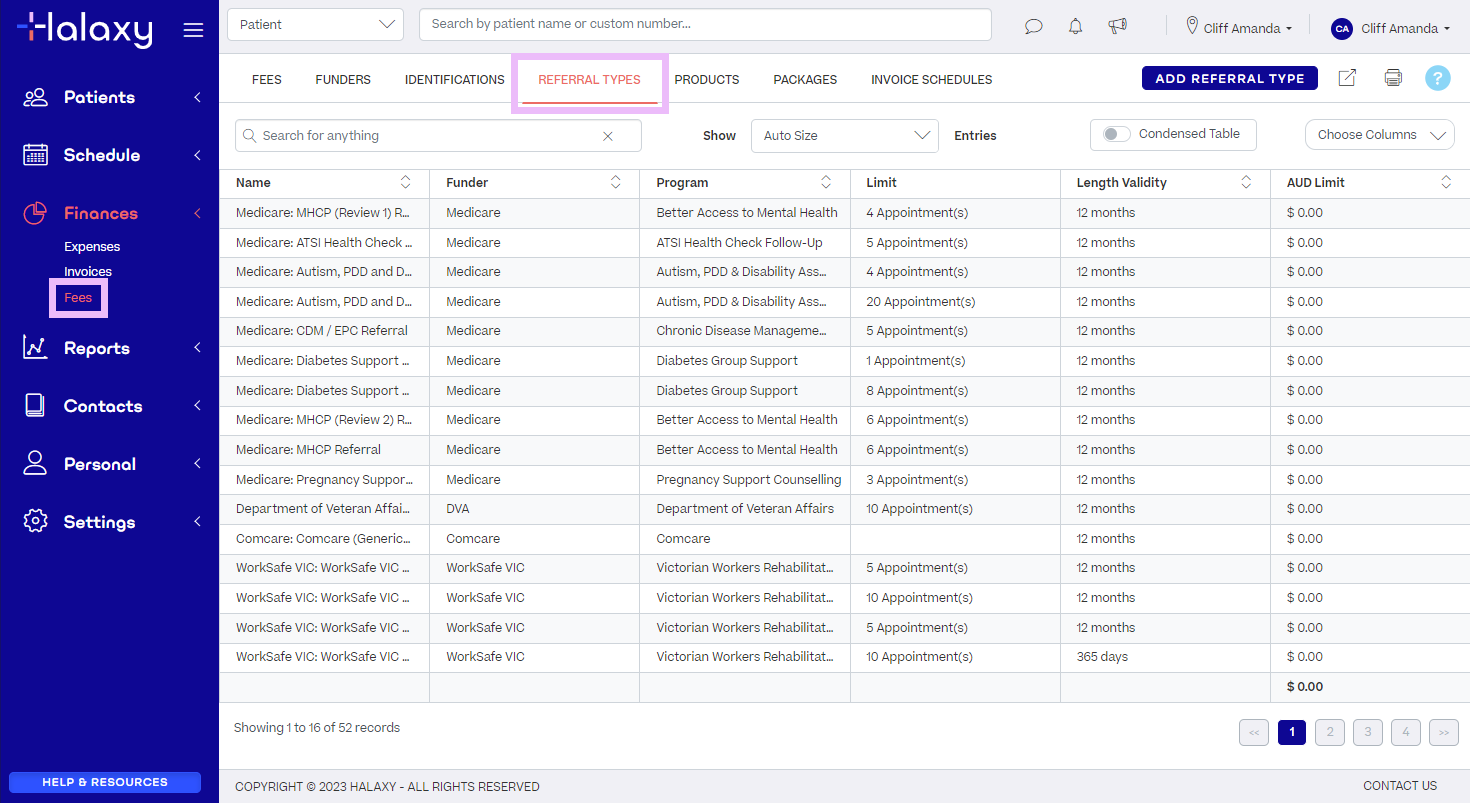Open the Expenses sidebar link

pos(92,247)
